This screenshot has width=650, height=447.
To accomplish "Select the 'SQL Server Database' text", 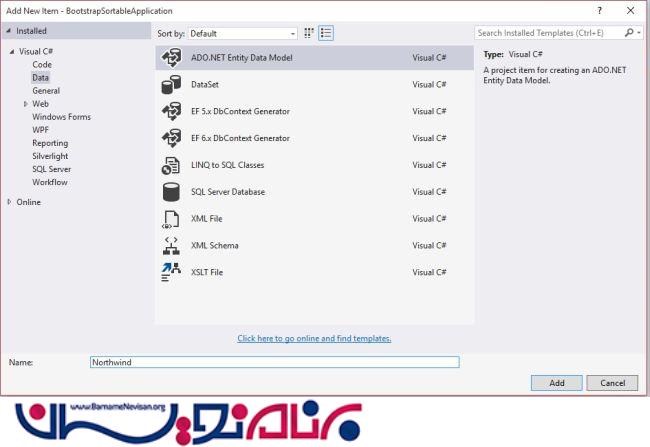I will click(228, 192).
